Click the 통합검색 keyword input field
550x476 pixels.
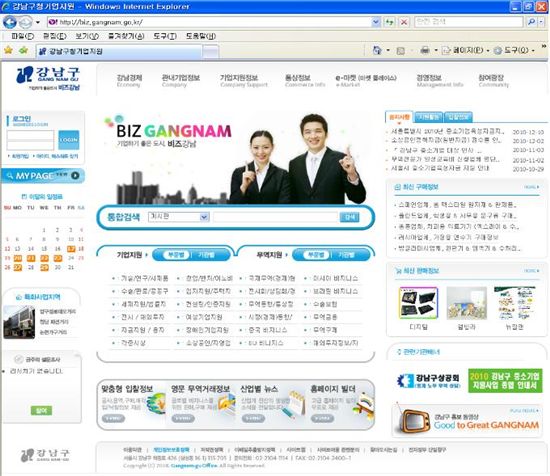275,217
